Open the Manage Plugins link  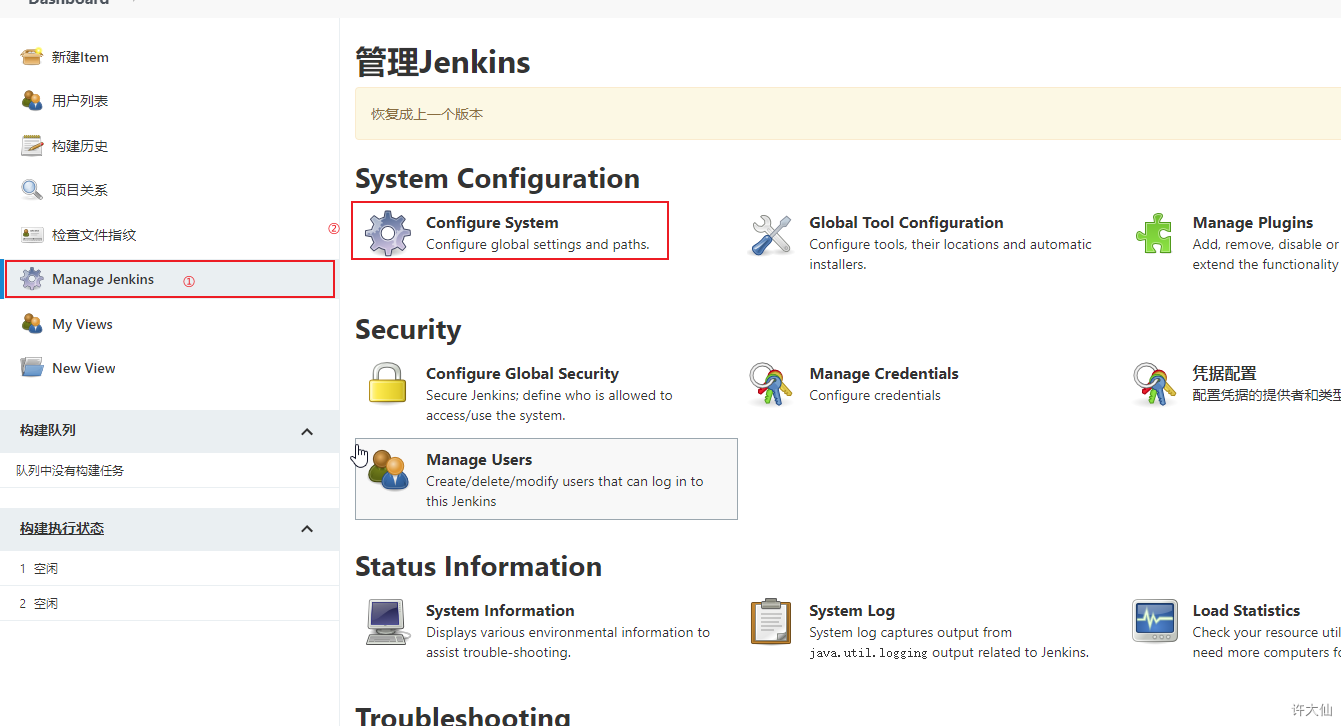(x=1253, y=222)
